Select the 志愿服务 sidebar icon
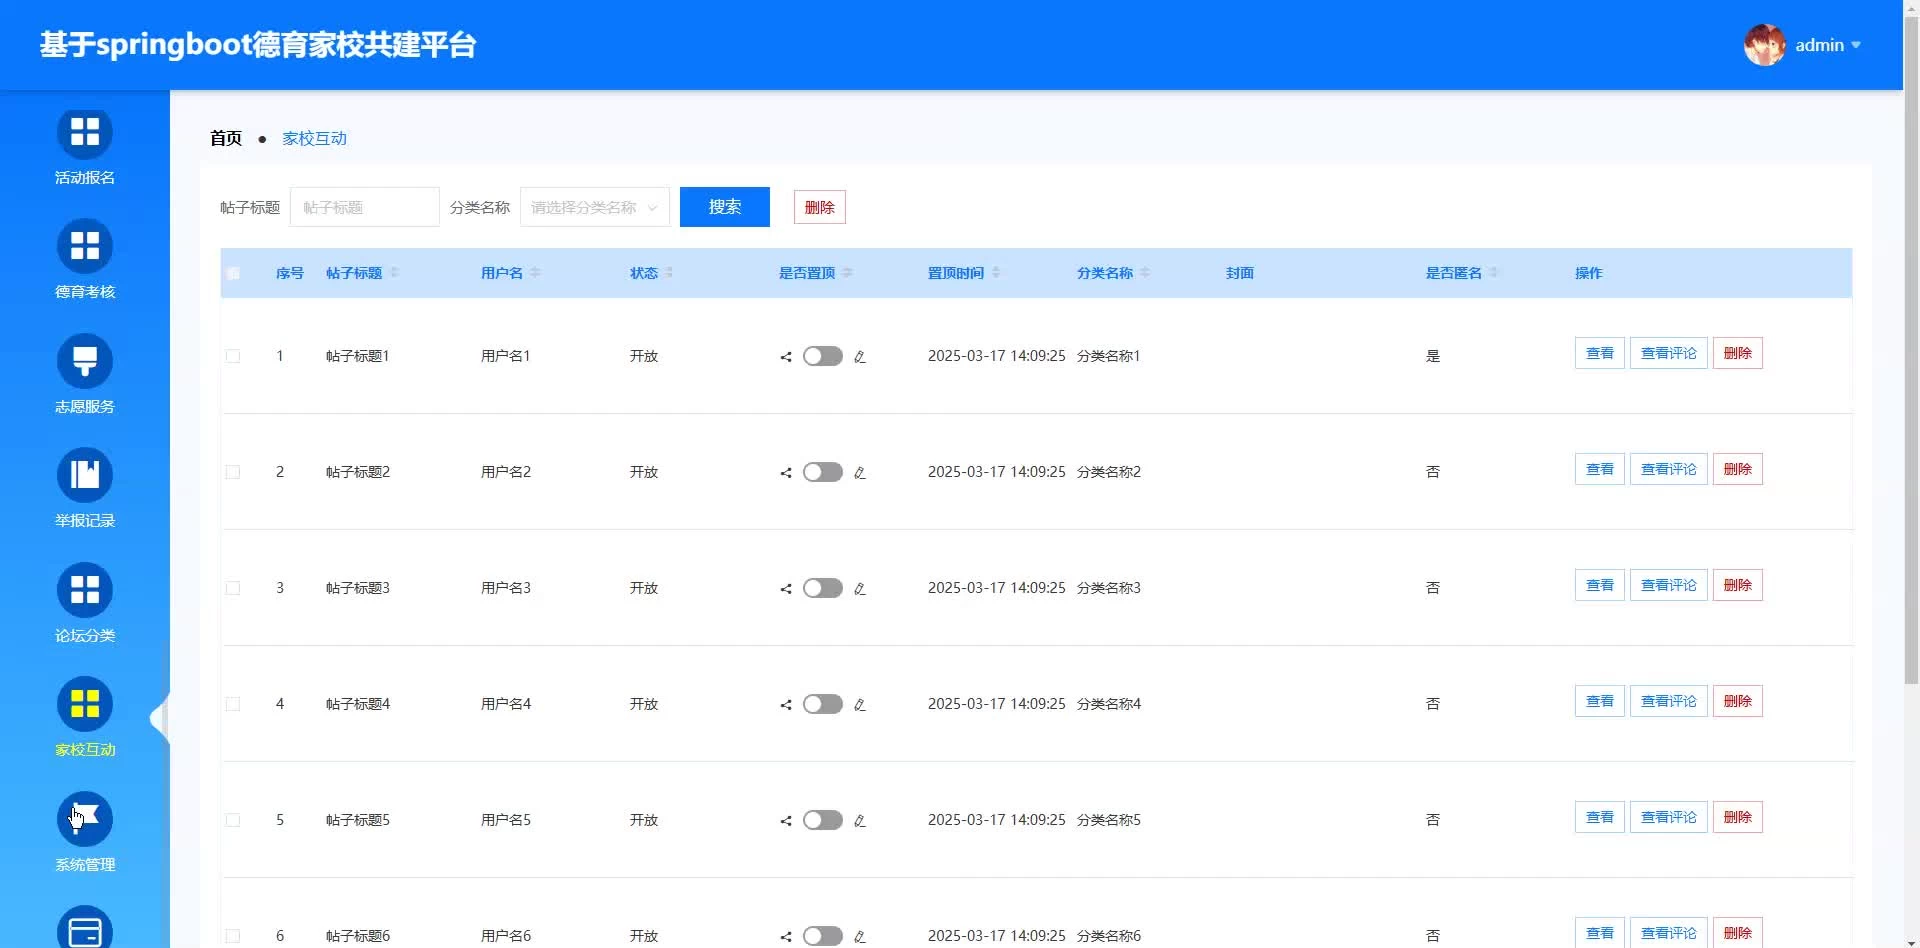 (x=85, y=361)
